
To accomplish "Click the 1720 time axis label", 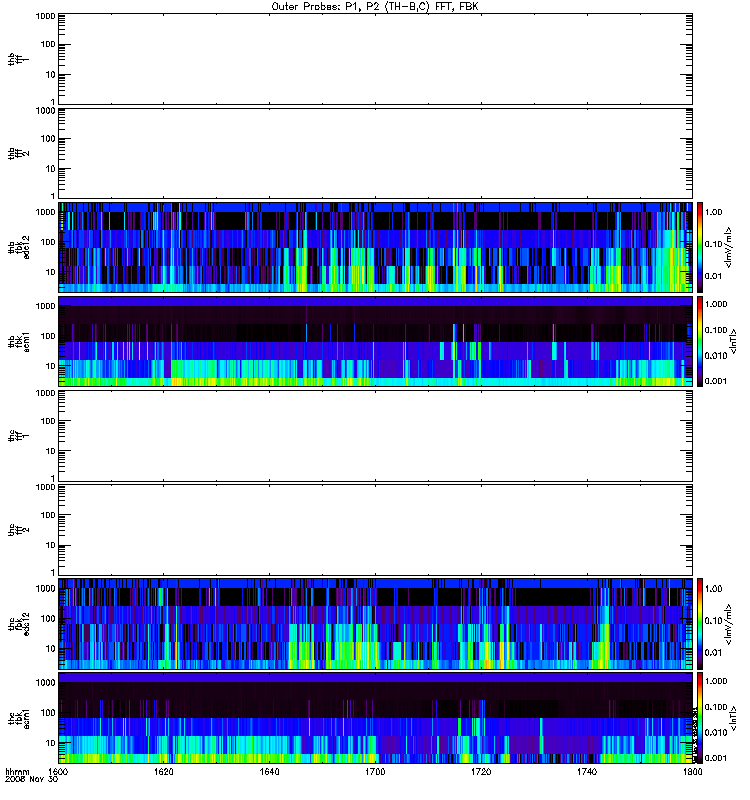I will (481, 772).
